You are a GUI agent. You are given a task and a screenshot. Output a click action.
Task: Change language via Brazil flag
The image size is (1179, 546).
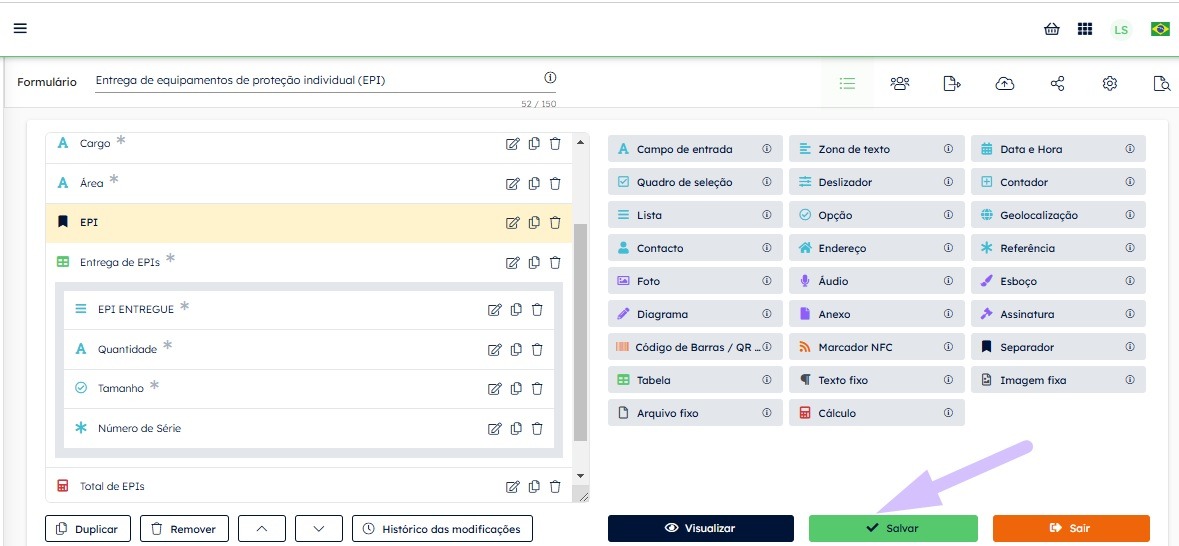pos(1160,29)
